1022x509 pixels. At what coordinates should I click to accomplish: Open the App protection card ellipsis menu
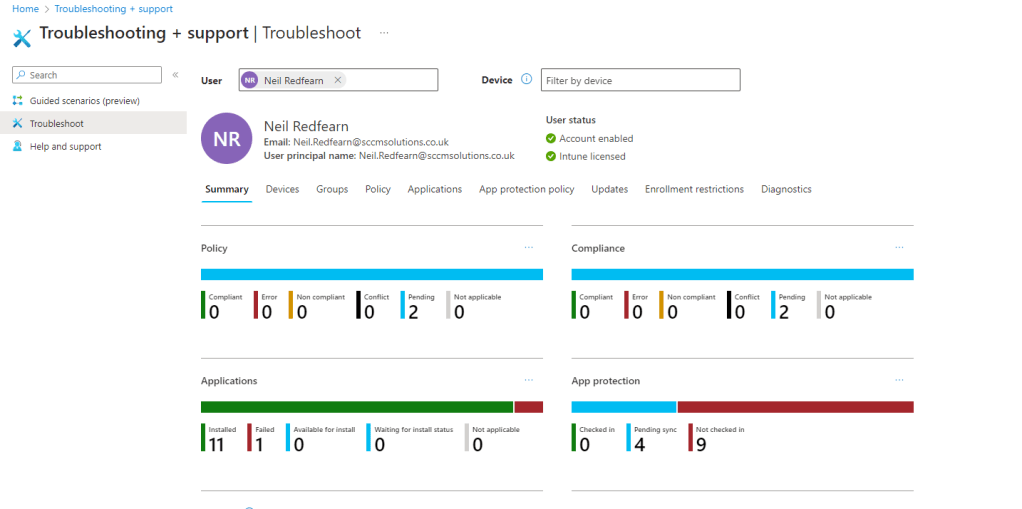899,380
